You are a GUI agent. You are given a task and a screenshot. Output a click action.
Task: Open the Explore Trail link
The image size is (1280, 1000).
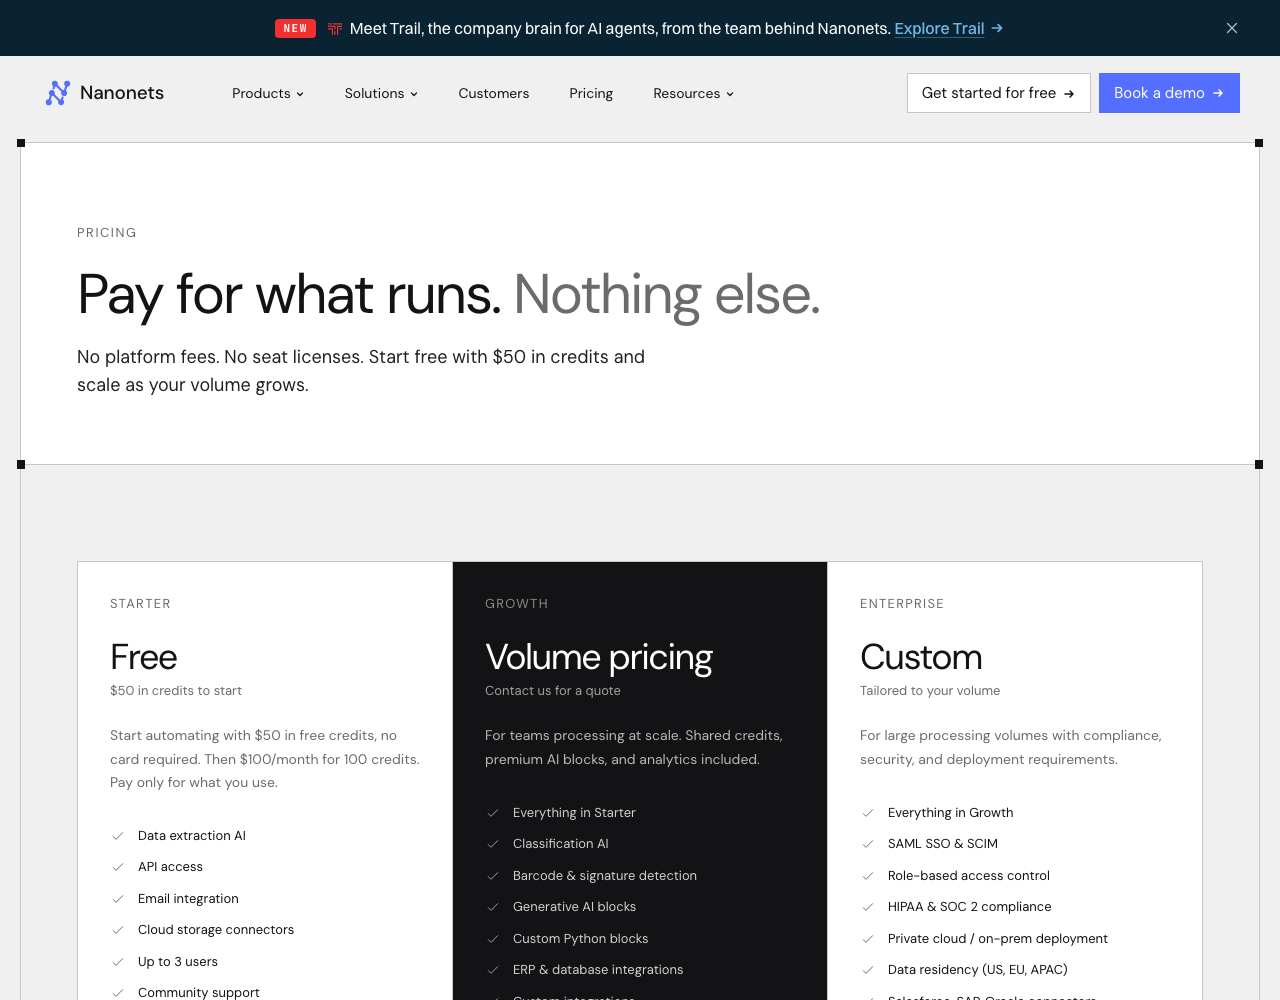tap(939, 28)
